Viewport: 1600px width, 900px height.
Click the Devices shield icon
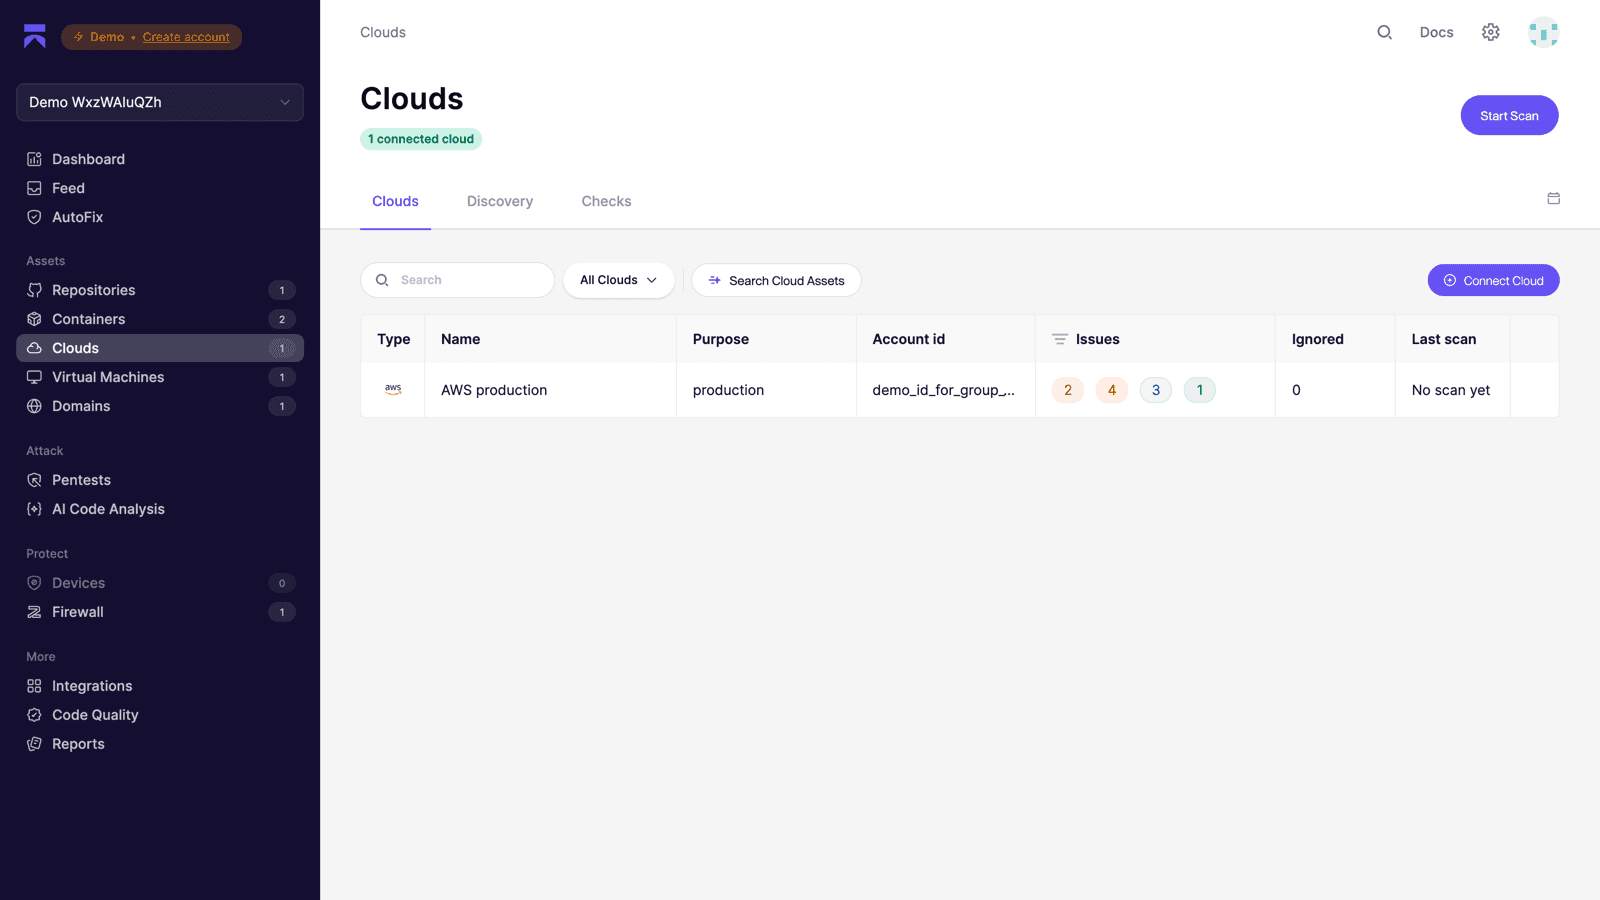point(34,583)
